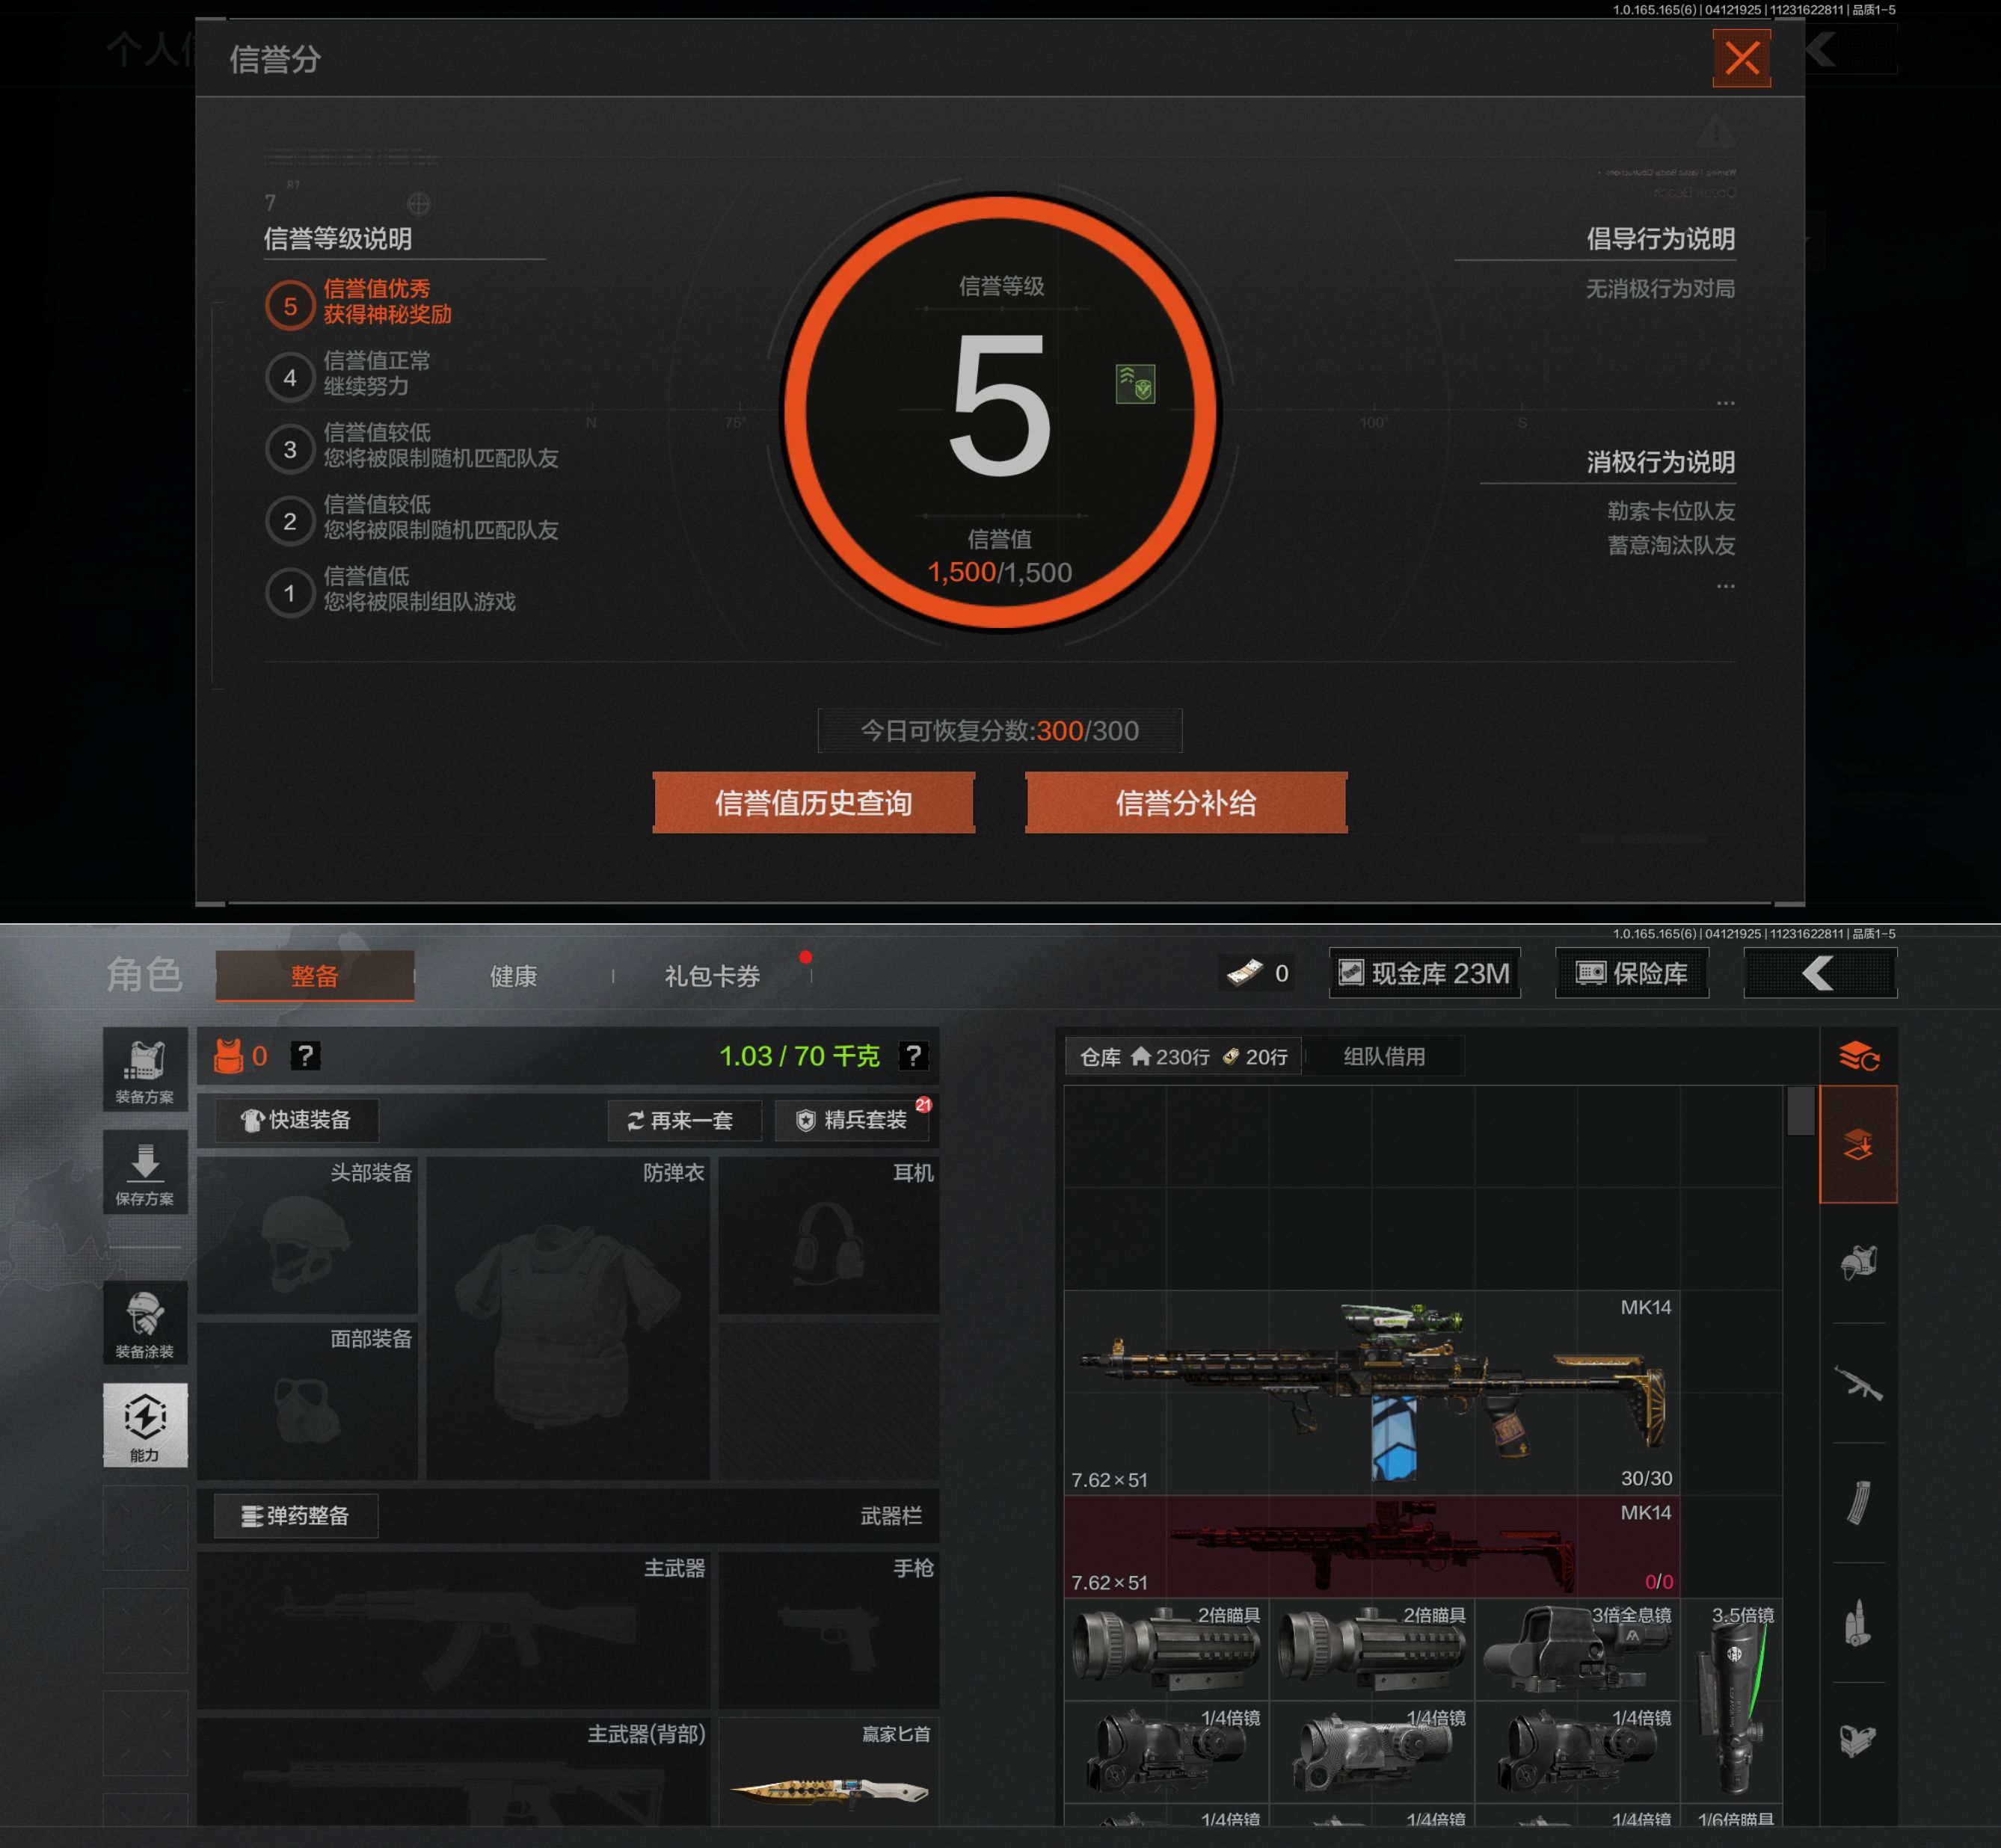Open the 装备涂装 skins icon
The width and height of the screenshot is (2001, 1848).
coord(145,1324)
